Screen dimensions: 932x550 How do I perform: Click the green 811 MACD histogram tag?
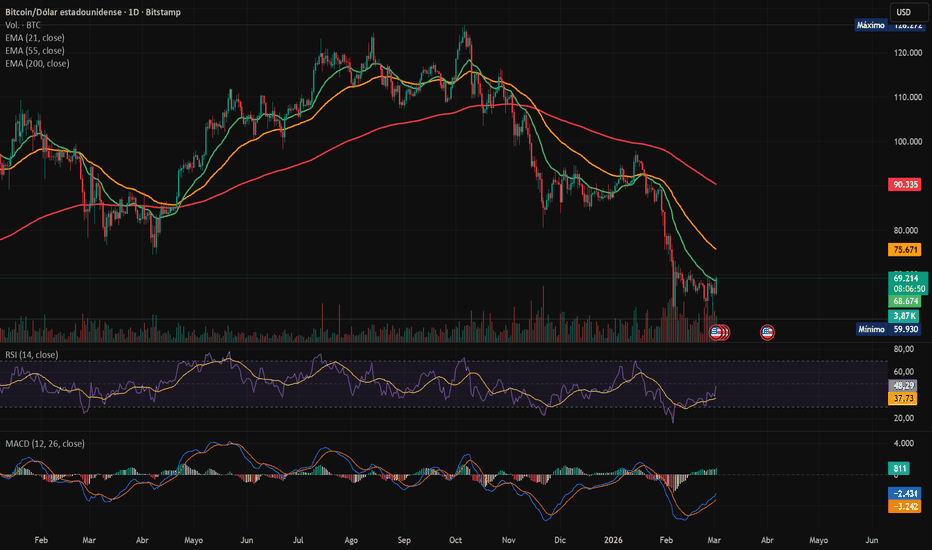pos(899,469)
